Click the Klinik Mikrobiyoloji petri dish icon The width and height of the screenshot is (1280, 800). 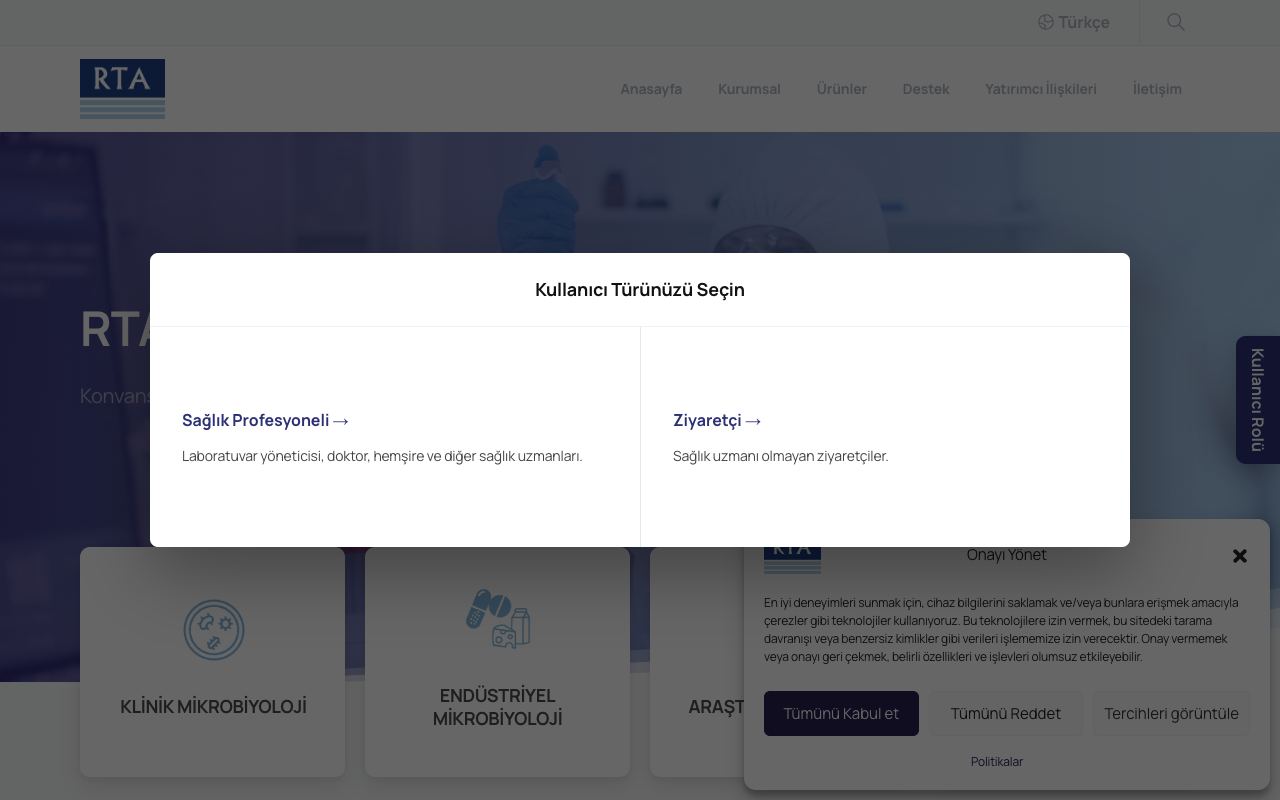tap(213, 630)
